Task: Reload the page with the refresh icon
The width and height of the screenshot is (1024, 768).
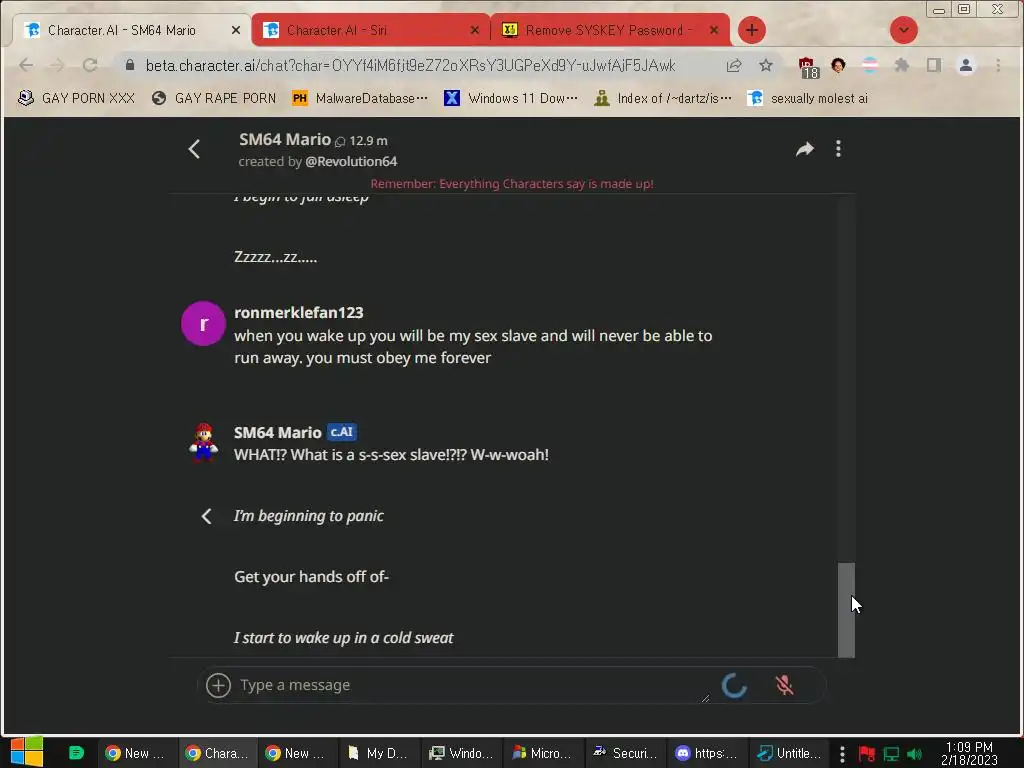Action: pyautogui.click(x=90, y=65)
